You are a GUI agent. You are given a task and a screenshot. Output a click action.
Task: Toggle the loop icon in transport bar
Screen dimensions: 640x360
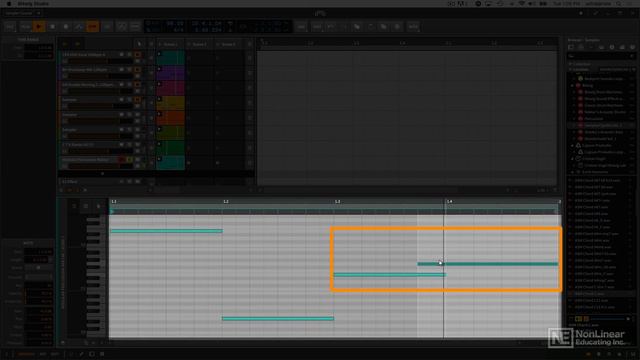click(107, 27)
